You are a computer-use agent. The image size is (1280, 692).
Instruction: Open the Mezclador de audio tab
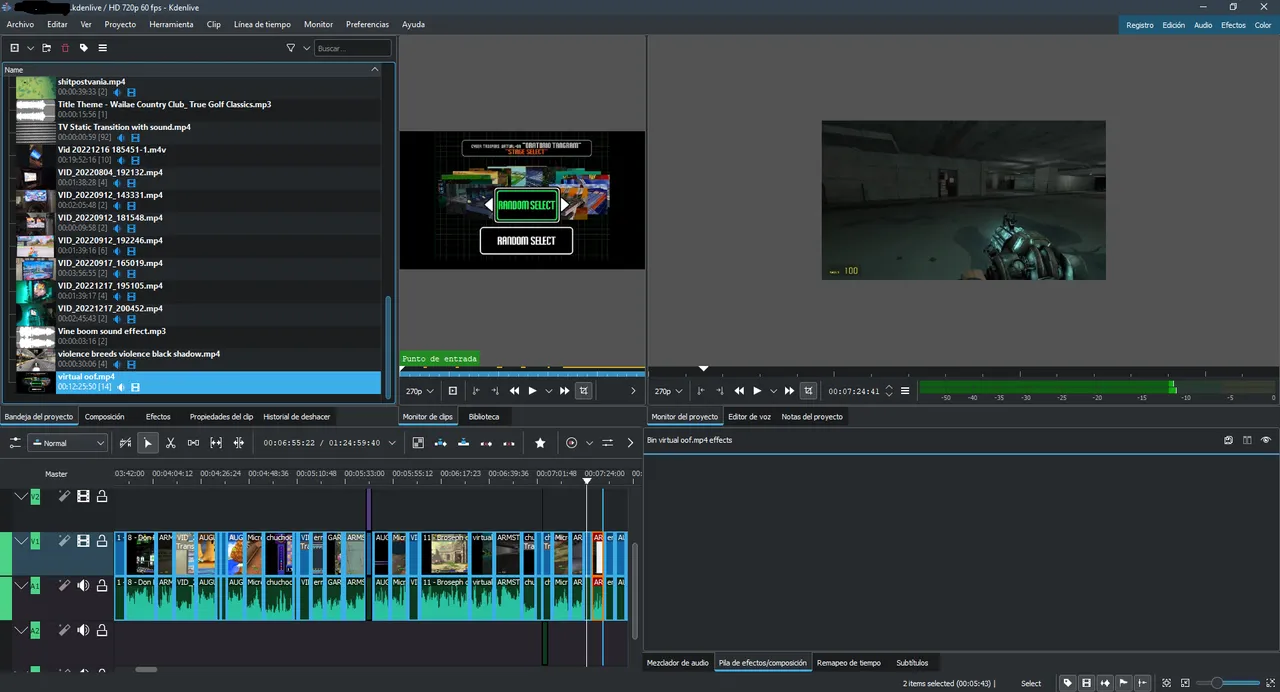coord(678,663)
